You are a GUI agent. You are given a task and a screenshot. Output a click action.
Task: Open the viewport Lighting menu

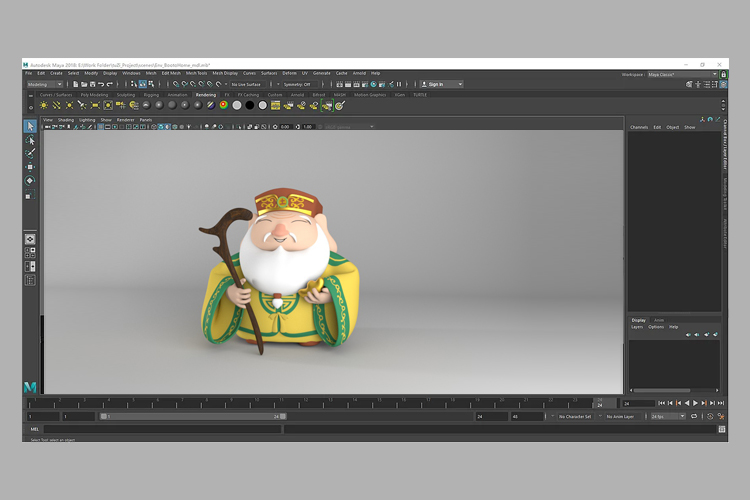coord(87,120)
